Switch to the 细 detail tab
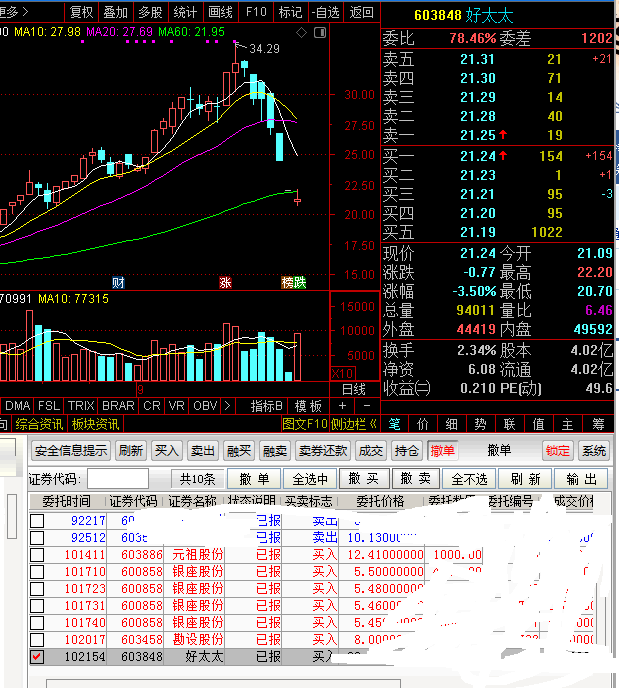Screen dimensions: 619x688 451,424
